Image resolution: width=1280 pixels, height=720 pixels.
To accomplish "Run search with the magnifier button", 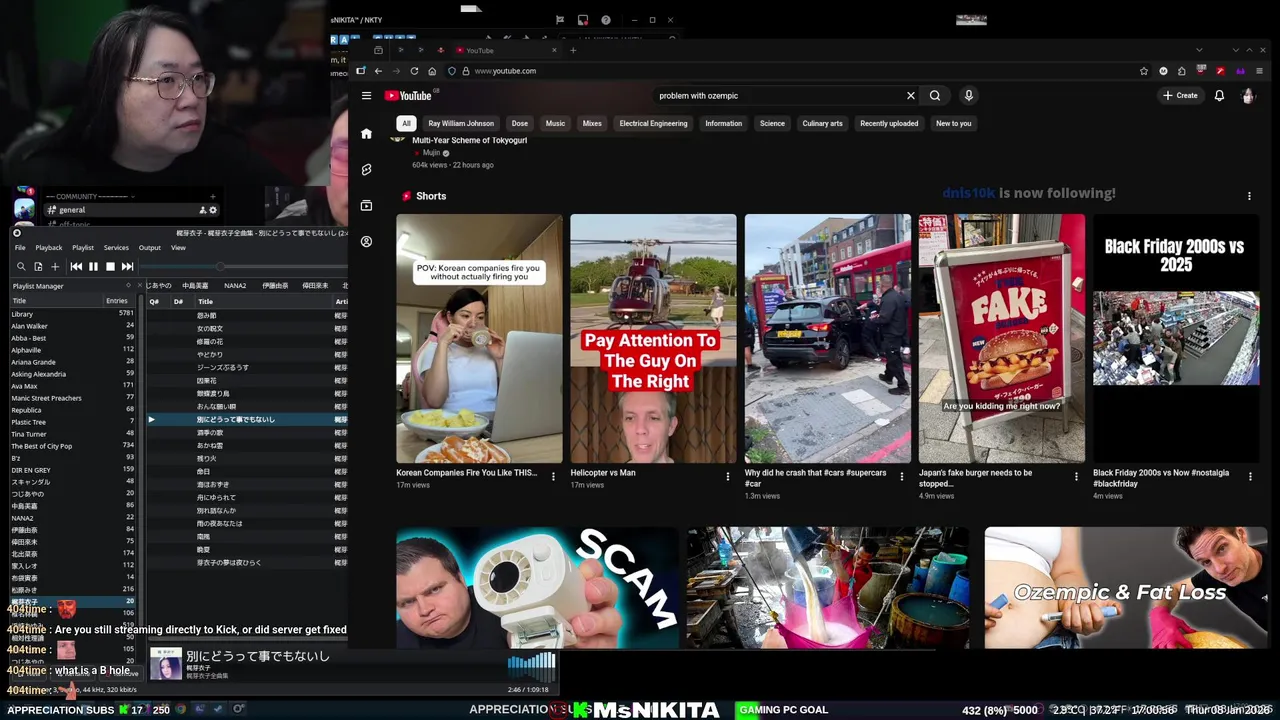I will pyautogui.click(x=935, y=96).
